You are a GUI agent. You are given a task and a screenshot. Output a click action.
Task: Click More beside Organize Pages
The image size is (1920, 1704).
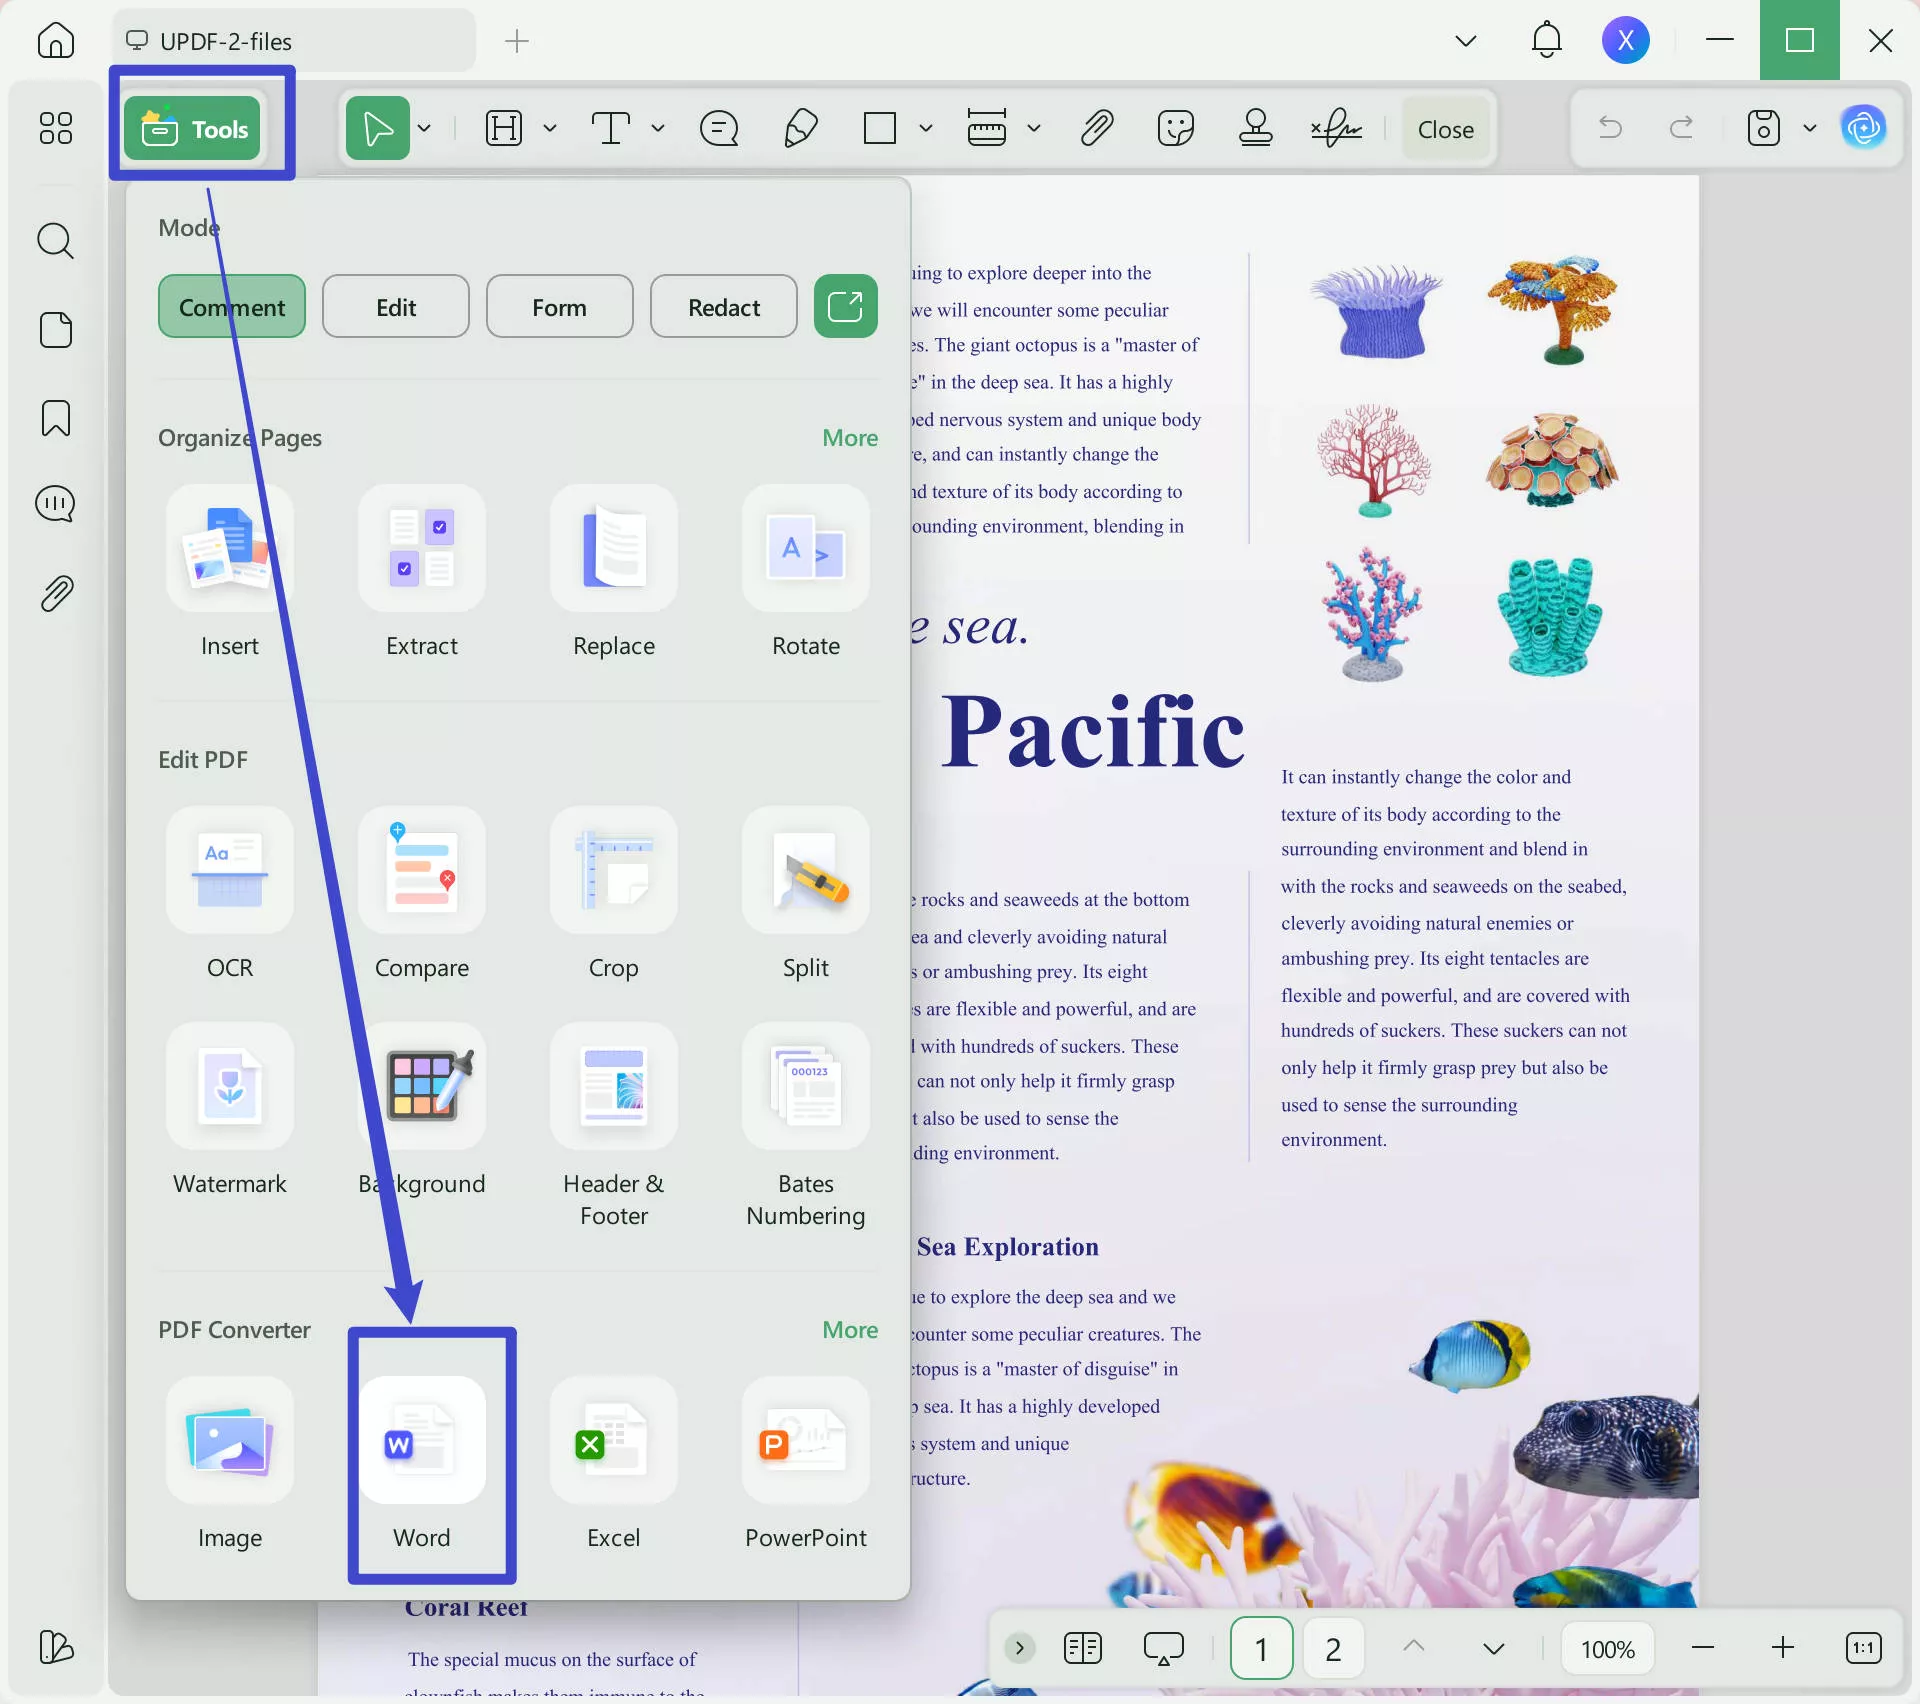[849, 438]
